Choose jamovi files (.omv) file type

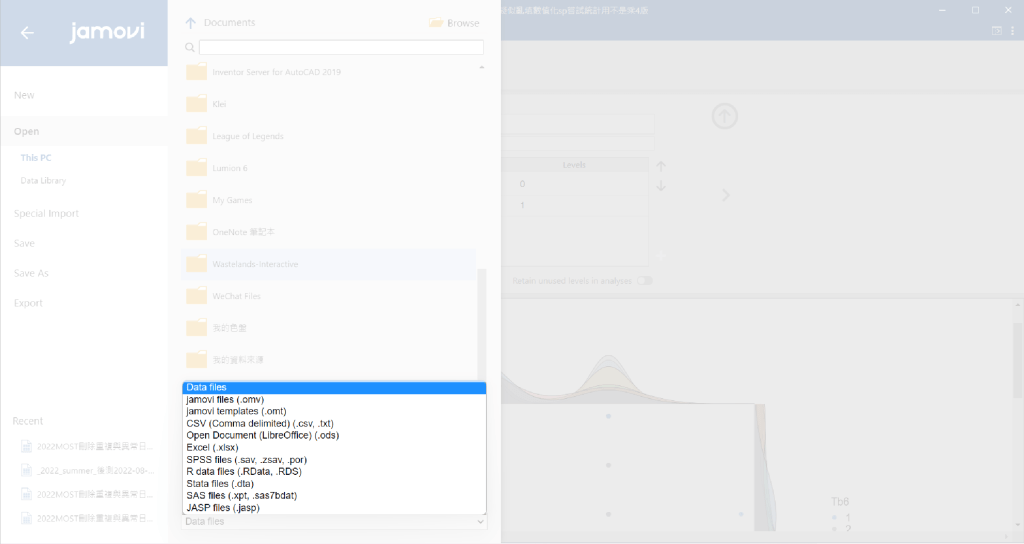tap(225, 400)
